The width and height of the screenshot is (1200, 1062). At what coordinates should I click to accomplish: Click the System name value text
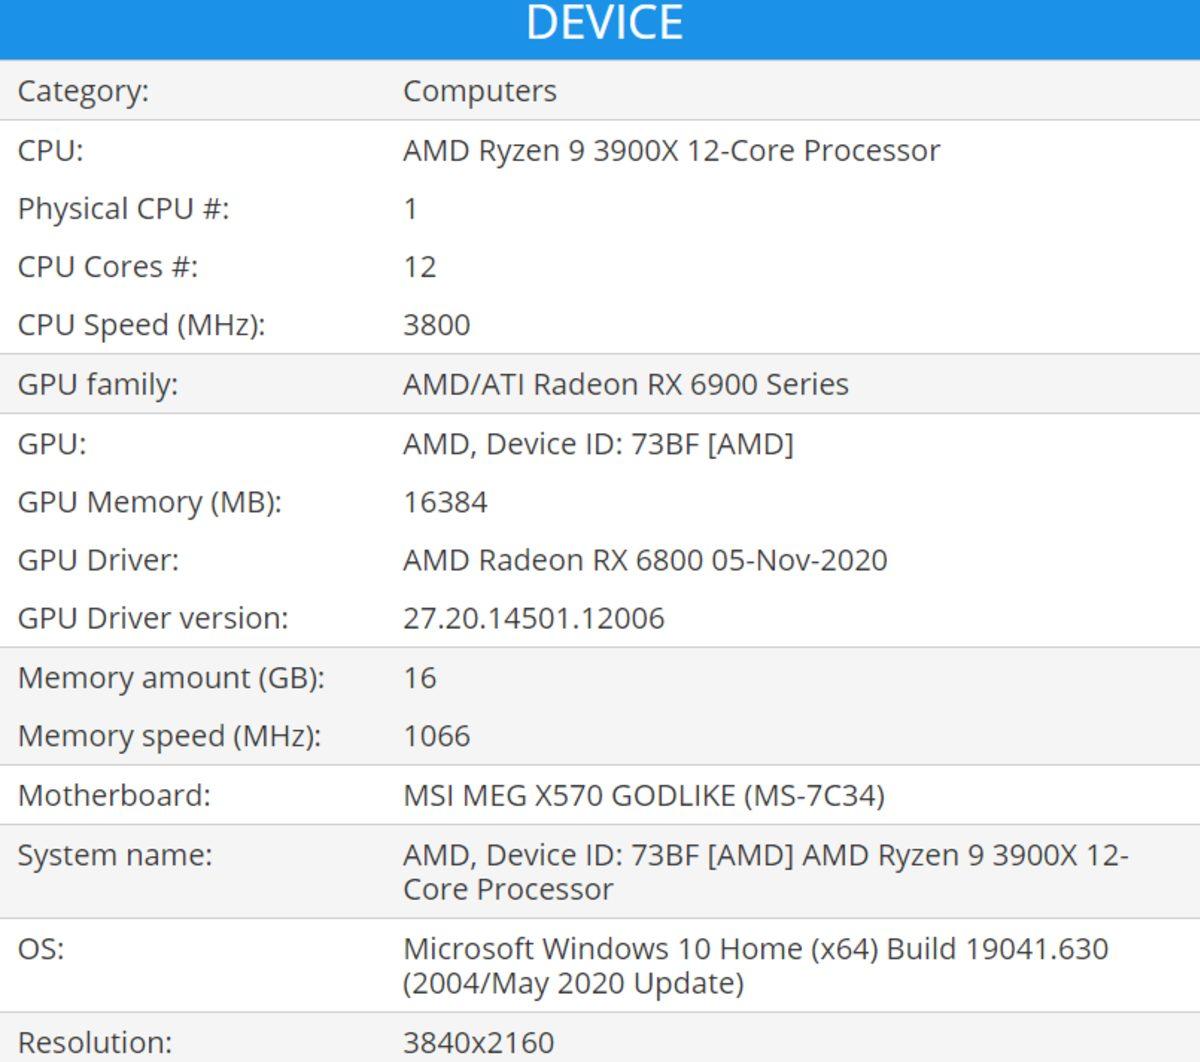pos(765,872)
